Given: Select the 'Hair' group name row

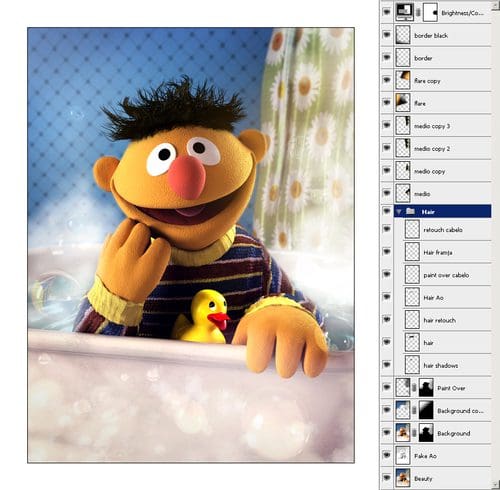Looking at the screenshot, I should pos(442,211).
